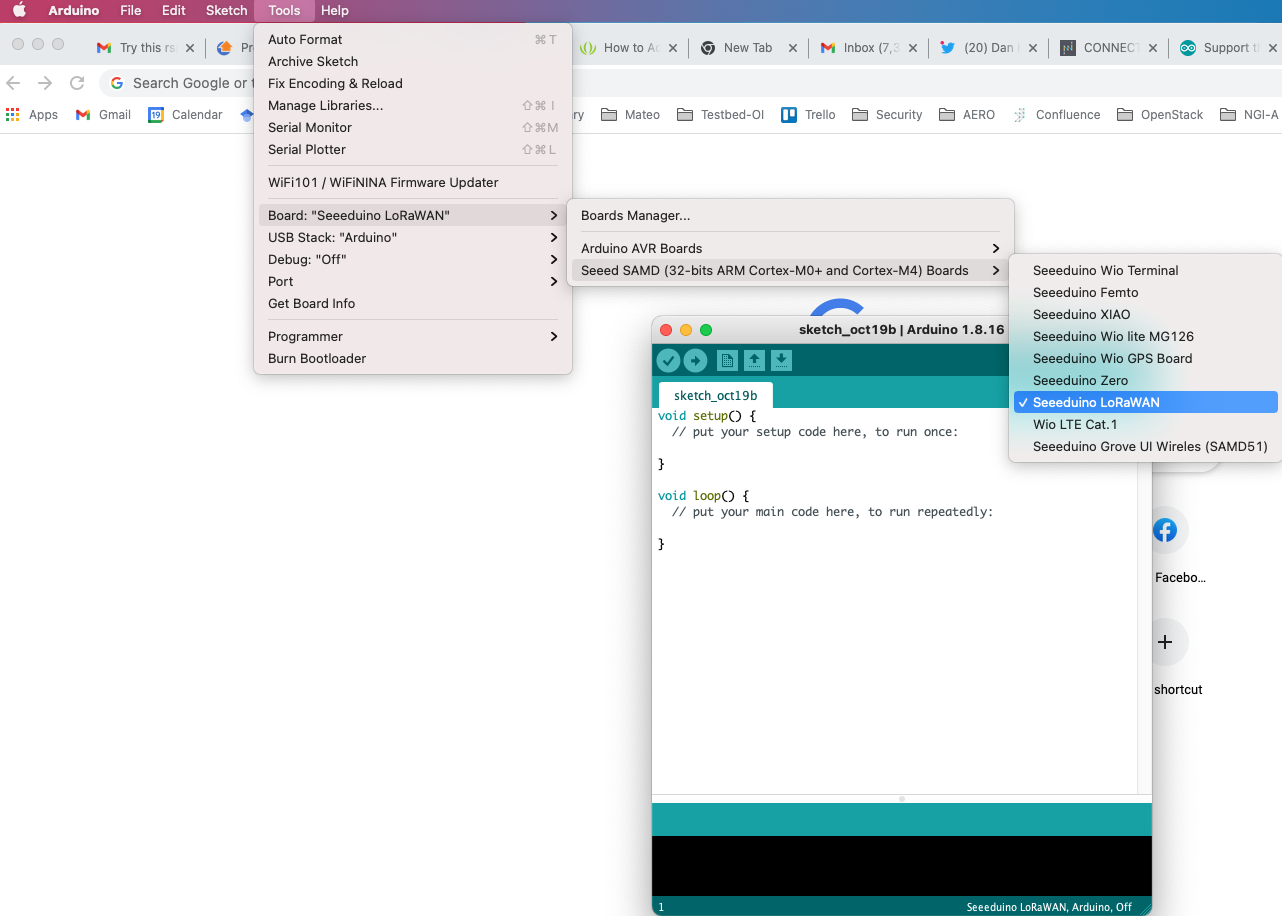The width and height of the screenshot is (1282, 916).
Task: Click the Upload arrow button in Arduino toolbar
Action: click(x=695, y=361)
